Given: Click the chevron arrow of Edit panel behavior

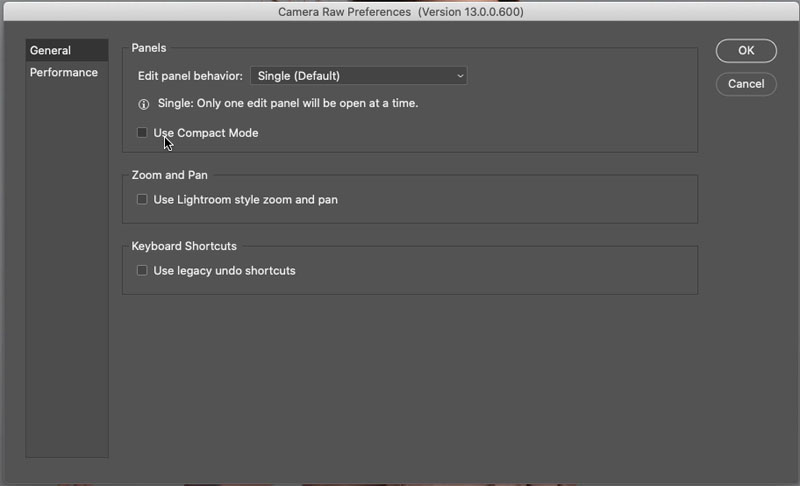Looking at the screenshot, I should 460,76.
